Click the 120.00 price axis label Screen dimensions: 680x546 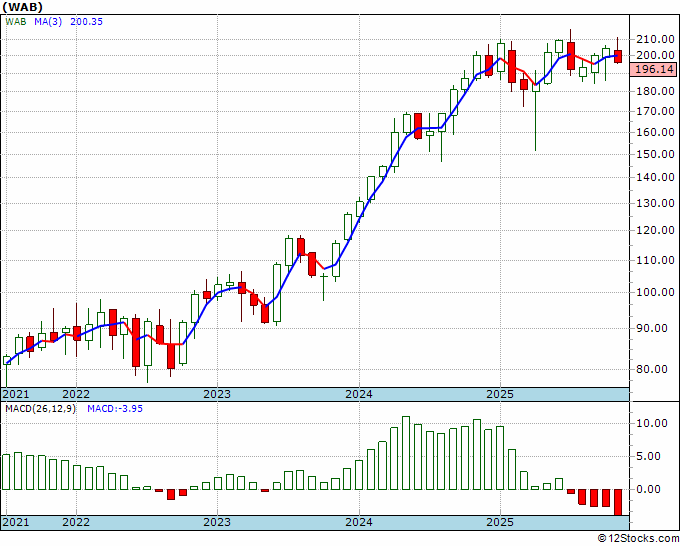[x=655, y=230]
